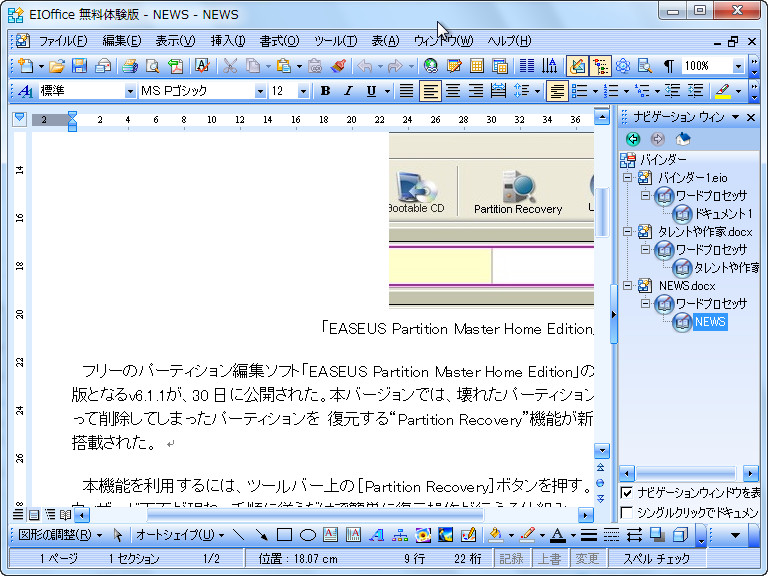Image resolution: width=768 pixels, height=576 pixels.
Task: Click the 記録 status bar indicator
Action: coord(511,558)
